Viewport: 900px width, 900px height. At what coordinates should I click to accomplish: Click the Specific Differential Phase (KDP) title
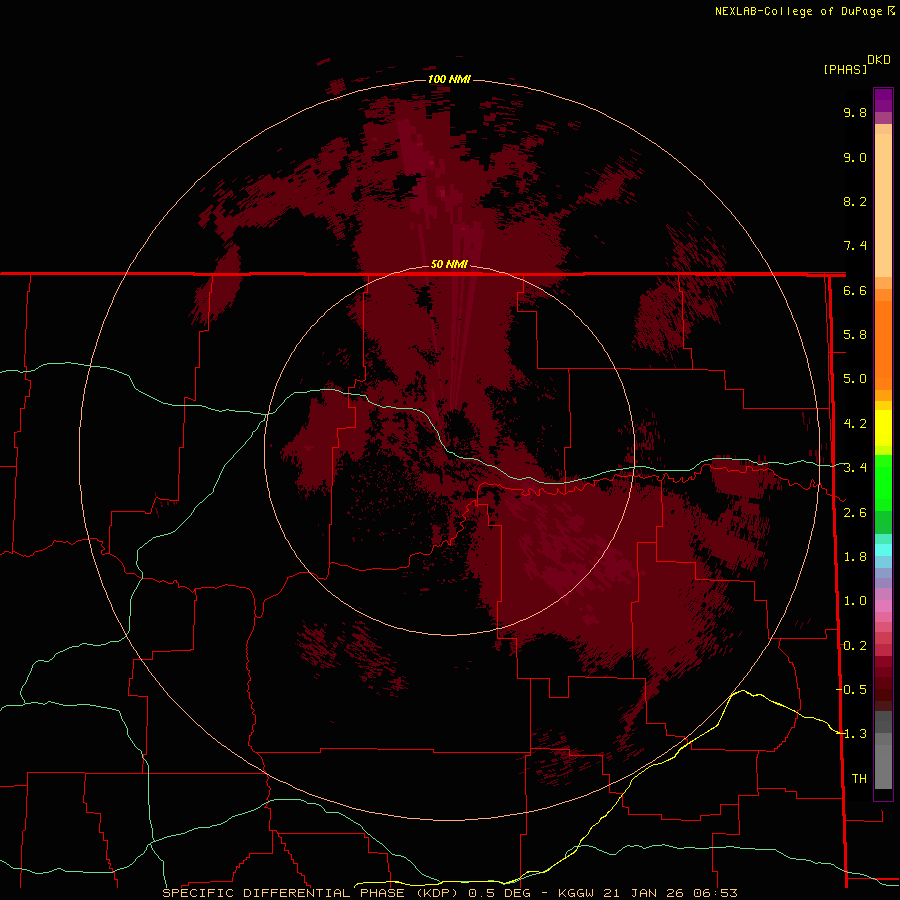[x=313, y=893]
